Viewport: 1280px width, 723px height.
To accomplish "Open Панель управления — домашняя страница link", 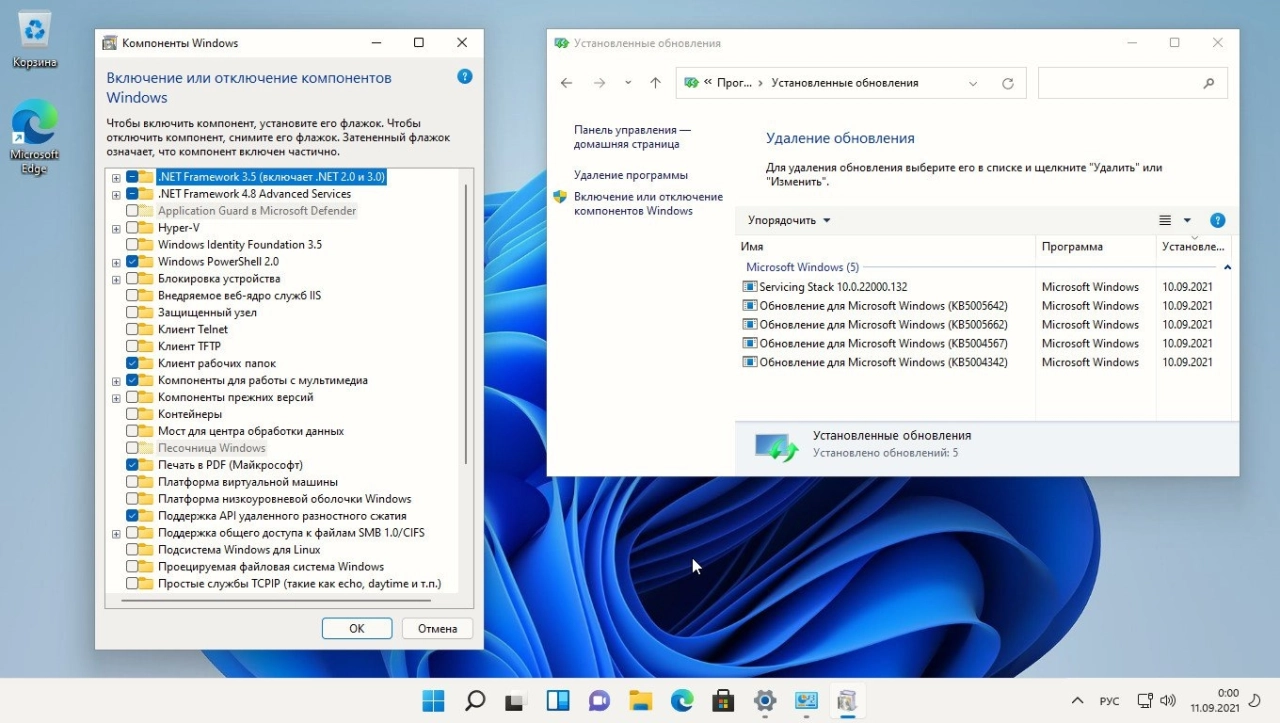I will pos(632,137).
